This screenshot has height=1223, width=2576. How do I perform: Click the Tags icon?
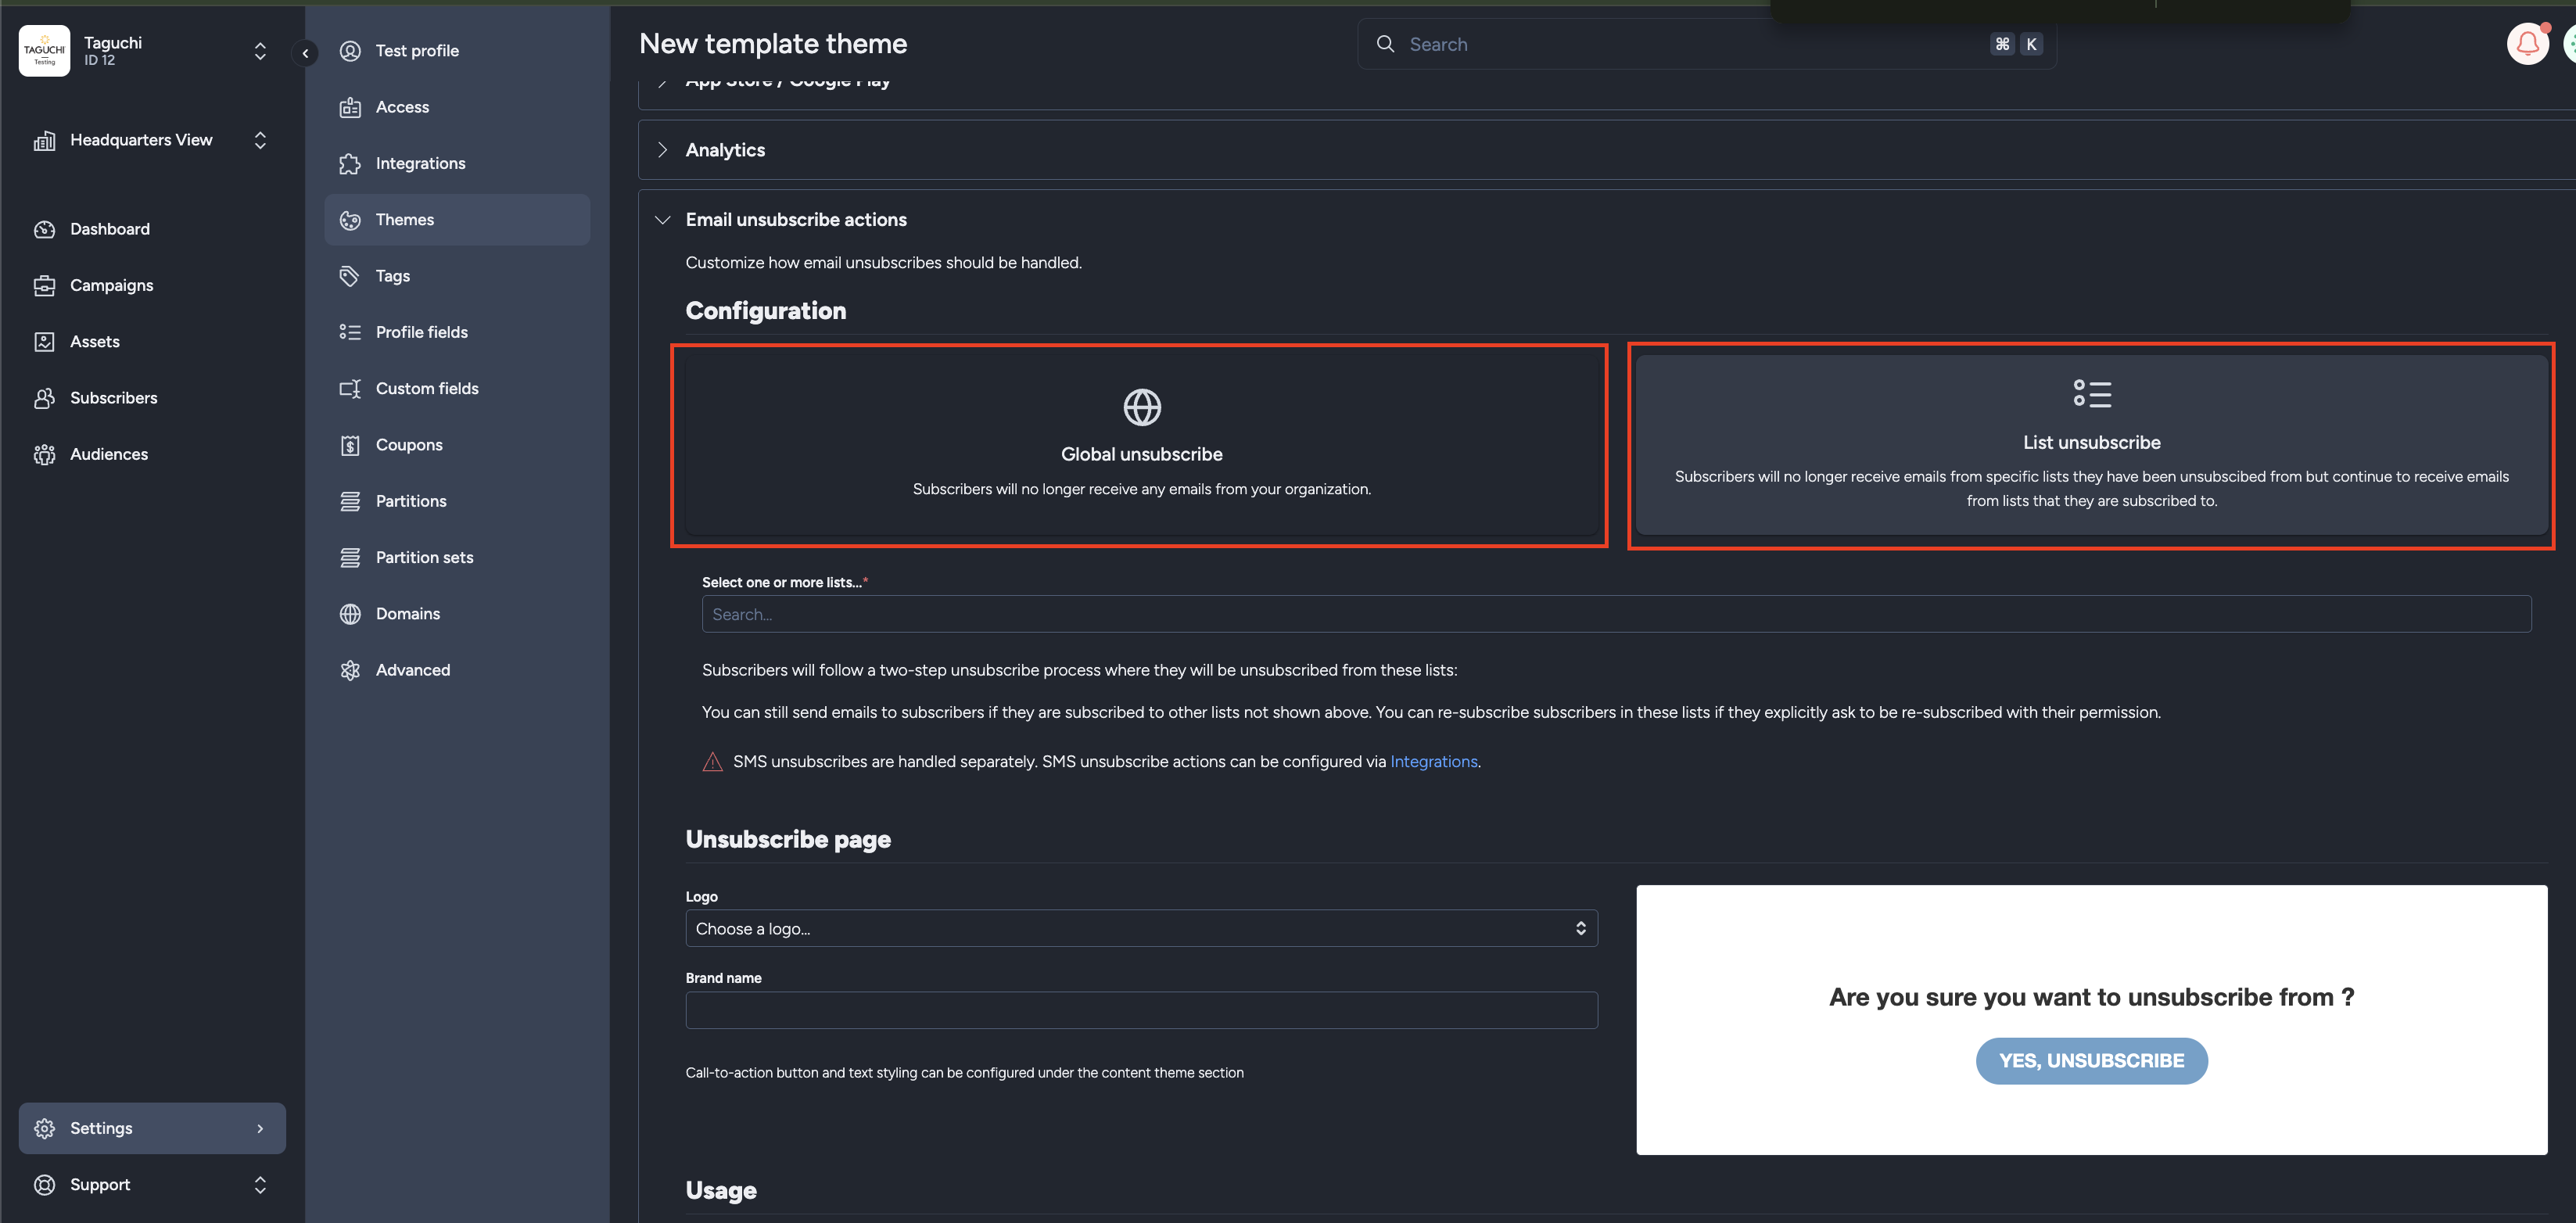click(350, 276)
